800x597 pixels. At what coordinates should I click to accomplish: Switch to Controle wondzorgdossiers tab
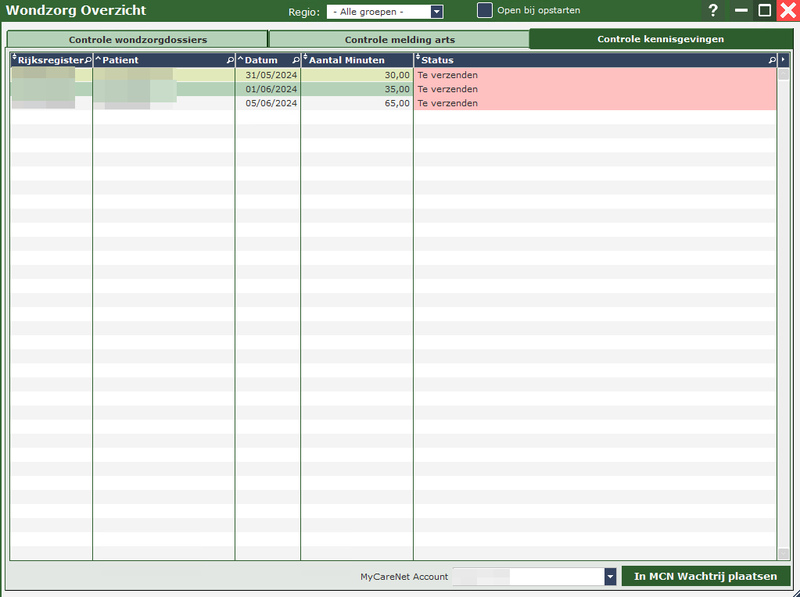pyautogui.click(x=138, y=39)
